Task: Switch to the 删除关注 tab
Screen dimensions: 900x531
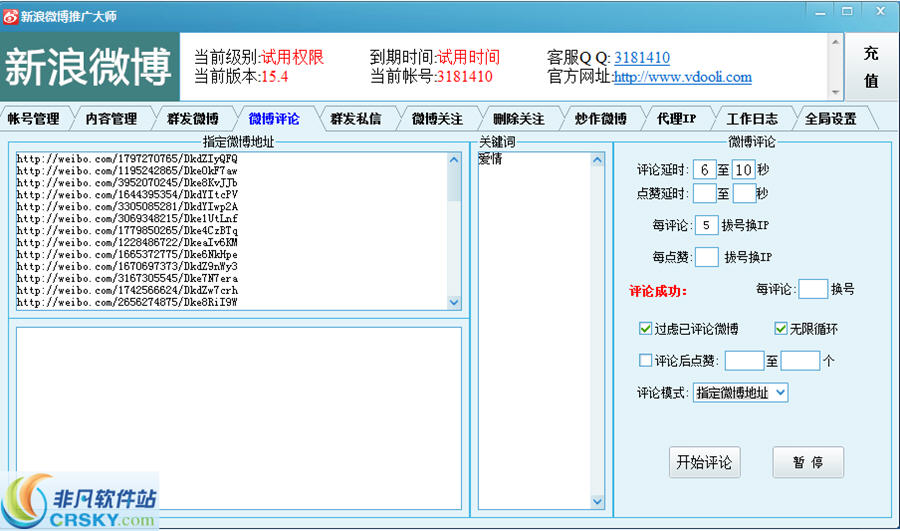Action: (x=519, y=119)
